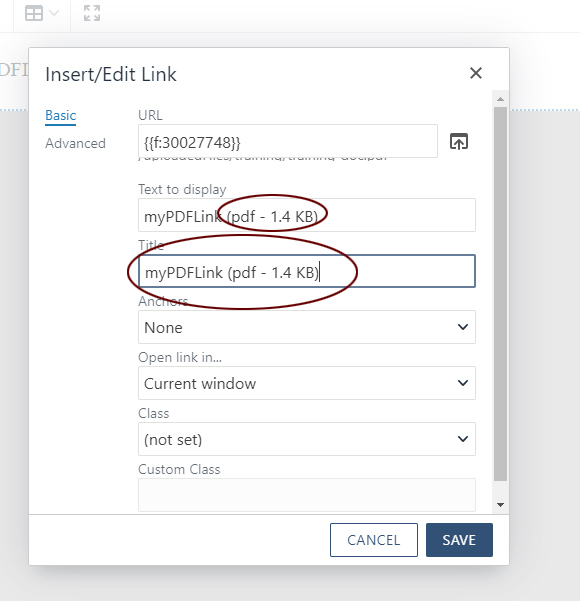Click the chevron arrow in Anchors dropdown
Image resolution: width=580 pixels, height=601 pixels.
click(463, 327)
